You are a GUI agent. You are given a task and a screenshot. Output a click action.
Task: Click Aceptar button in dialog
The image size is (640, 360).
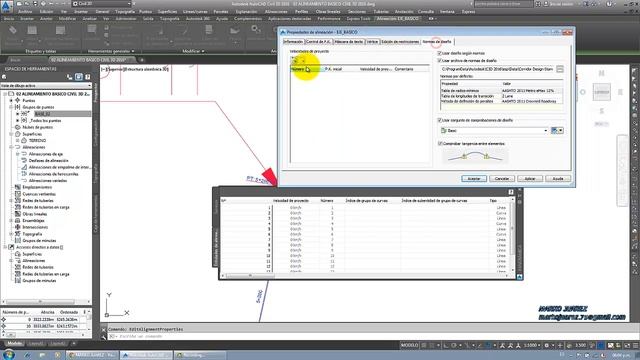tap(473, 178)
